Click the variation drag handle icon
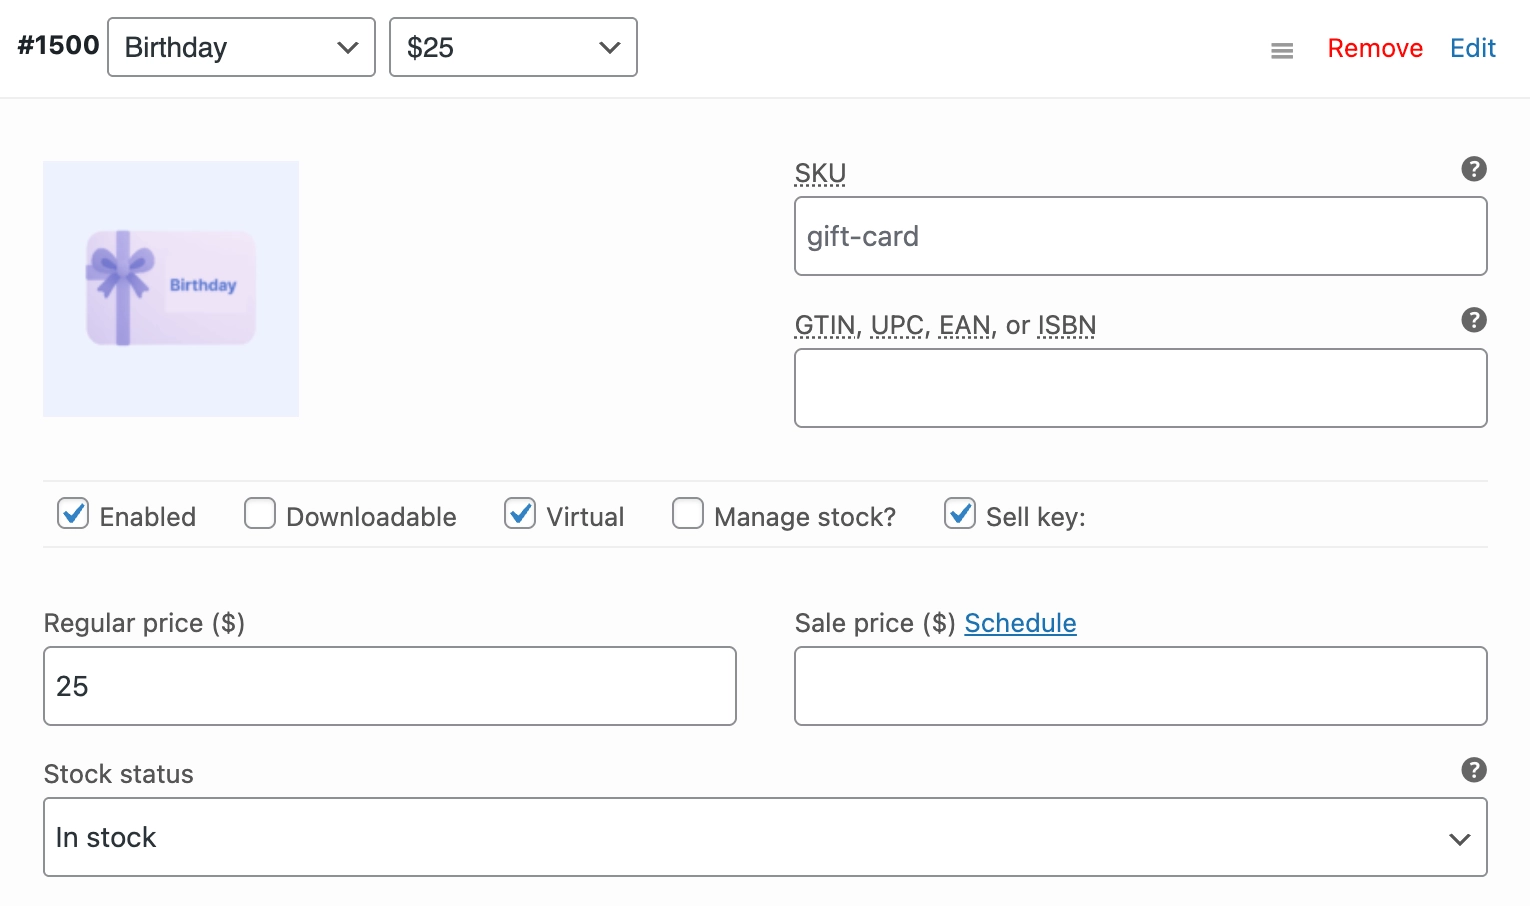The image size is (1530, 906). [1281, 50]
